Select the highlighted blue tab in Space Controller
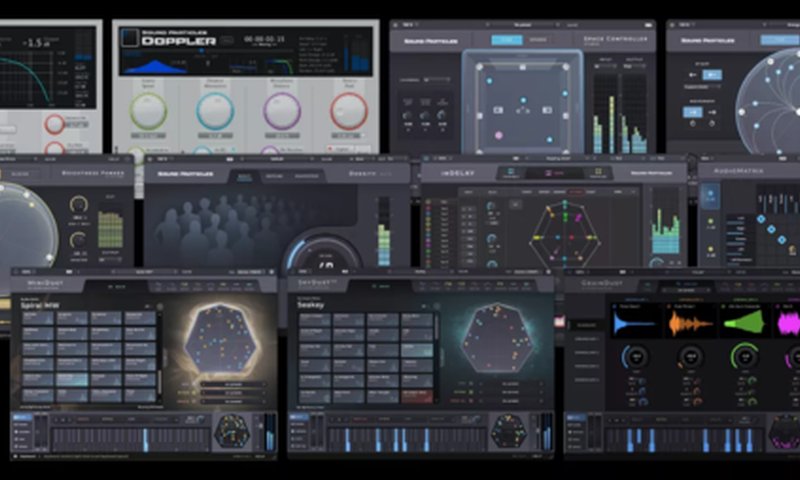 pyautogui.click(x=507, y=40)
